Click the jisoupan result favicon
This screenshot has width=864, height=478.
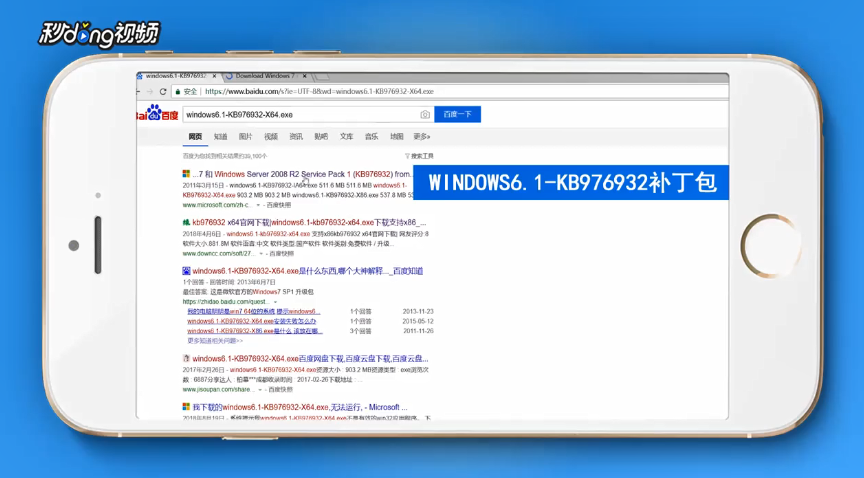point(186,358)
